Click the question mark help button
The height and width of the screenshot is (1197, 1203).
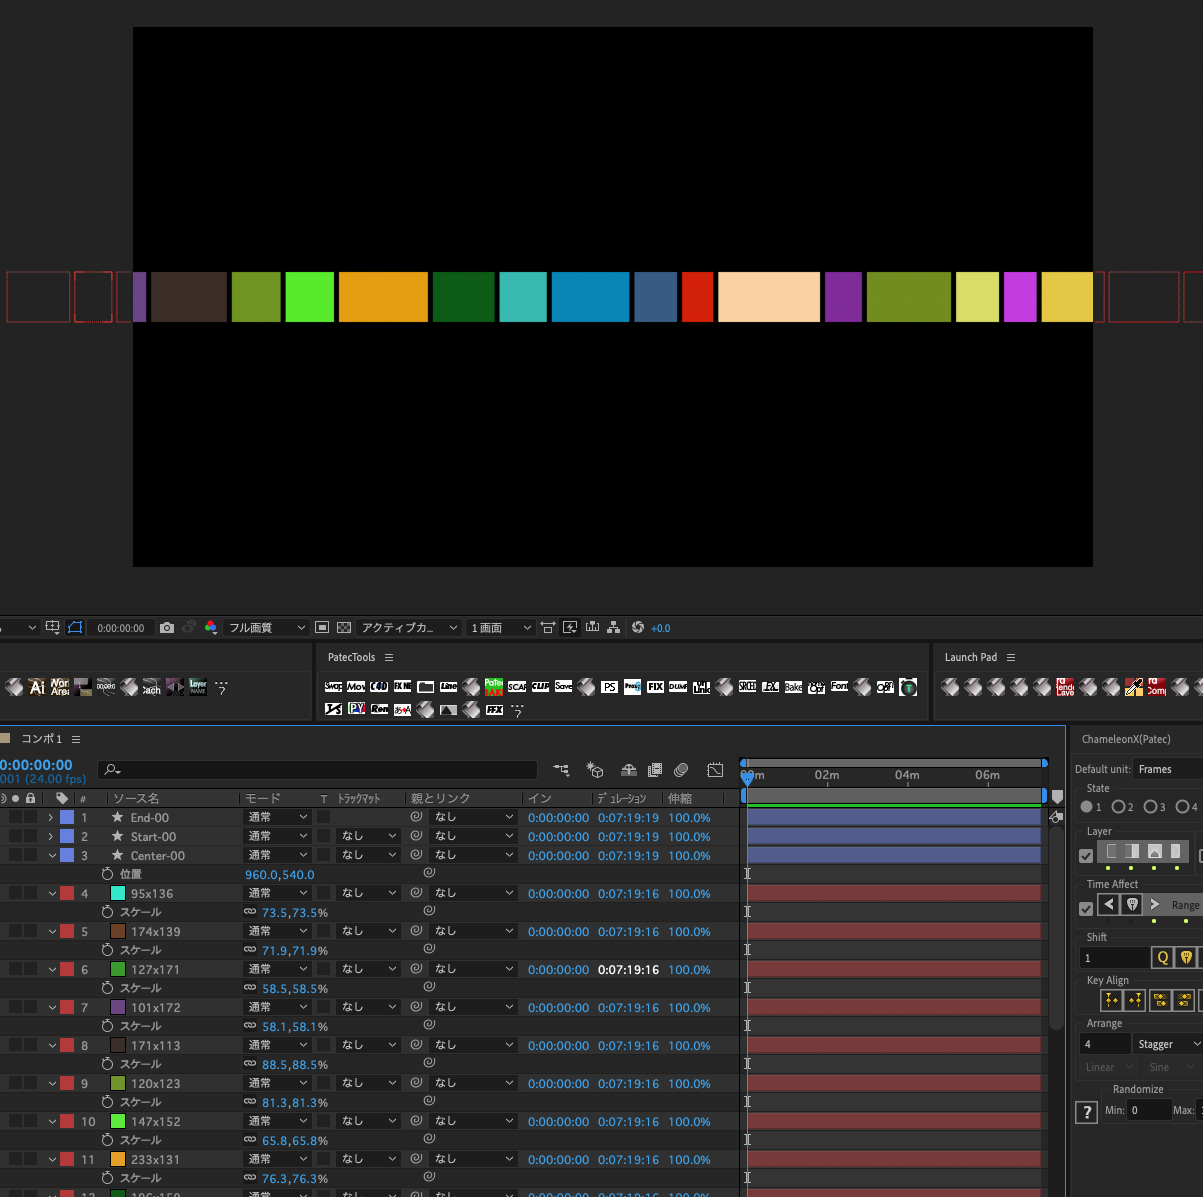pos(1086,1112)
